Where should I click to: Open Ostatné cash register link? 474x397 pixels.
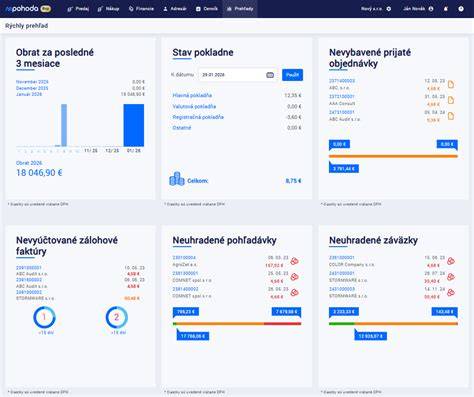(x=182, y=128)
